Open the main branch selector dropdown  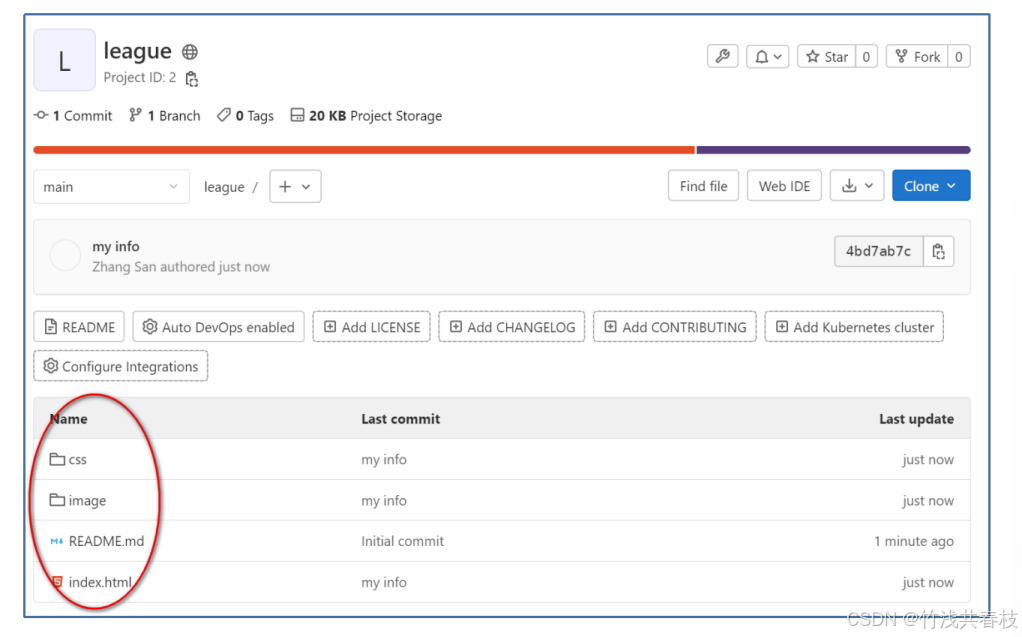(111, 187)
